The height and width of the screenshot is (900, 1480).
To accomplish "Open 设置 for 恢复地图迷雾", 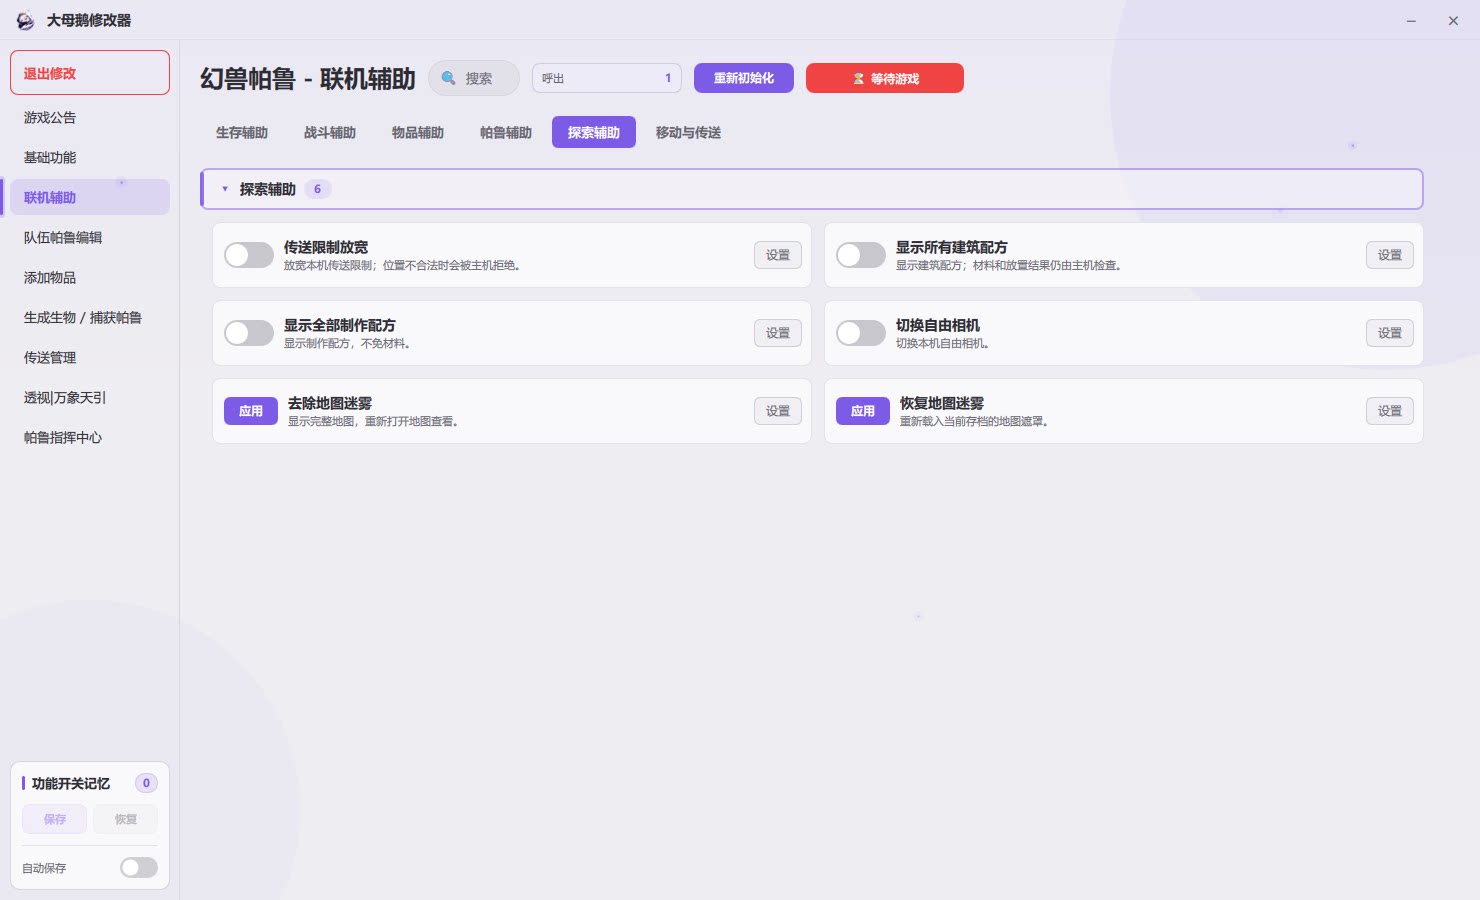I will click(x=1390, y=411).
